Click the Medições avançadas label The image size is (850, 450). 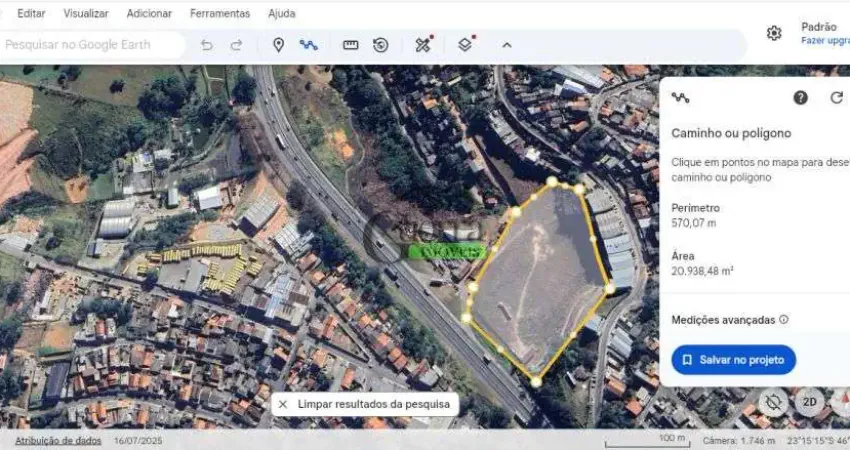tap(723, 320)
